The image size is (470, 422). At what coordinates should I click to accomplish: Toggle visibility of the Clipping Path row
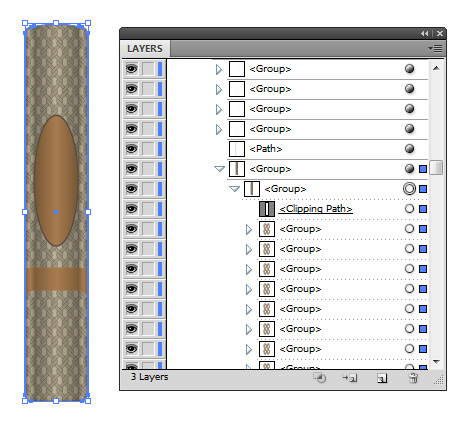point(132,209)
